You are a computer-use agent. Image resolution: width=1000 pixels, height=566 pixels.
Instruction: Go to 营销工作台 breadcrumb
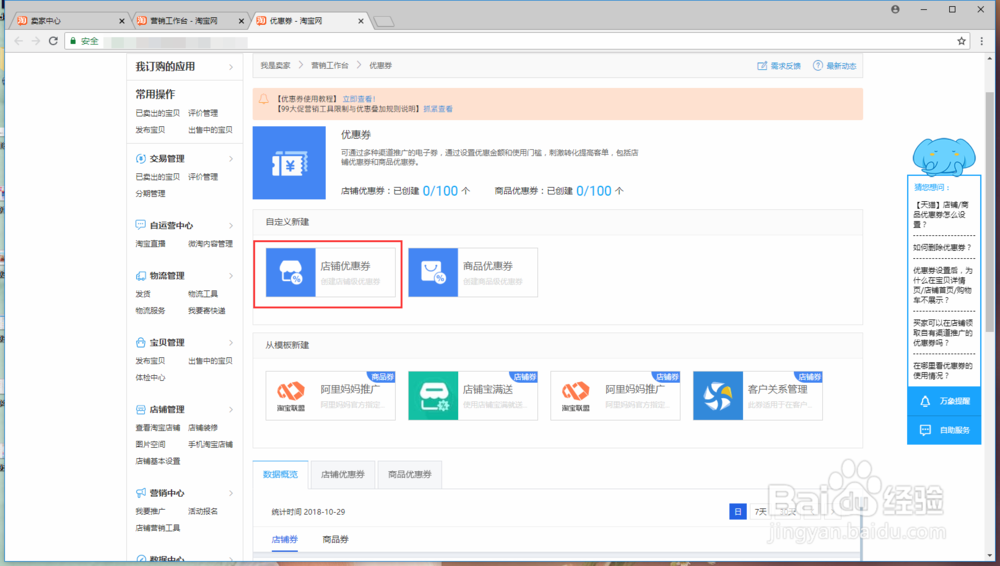tap(330, 65)
